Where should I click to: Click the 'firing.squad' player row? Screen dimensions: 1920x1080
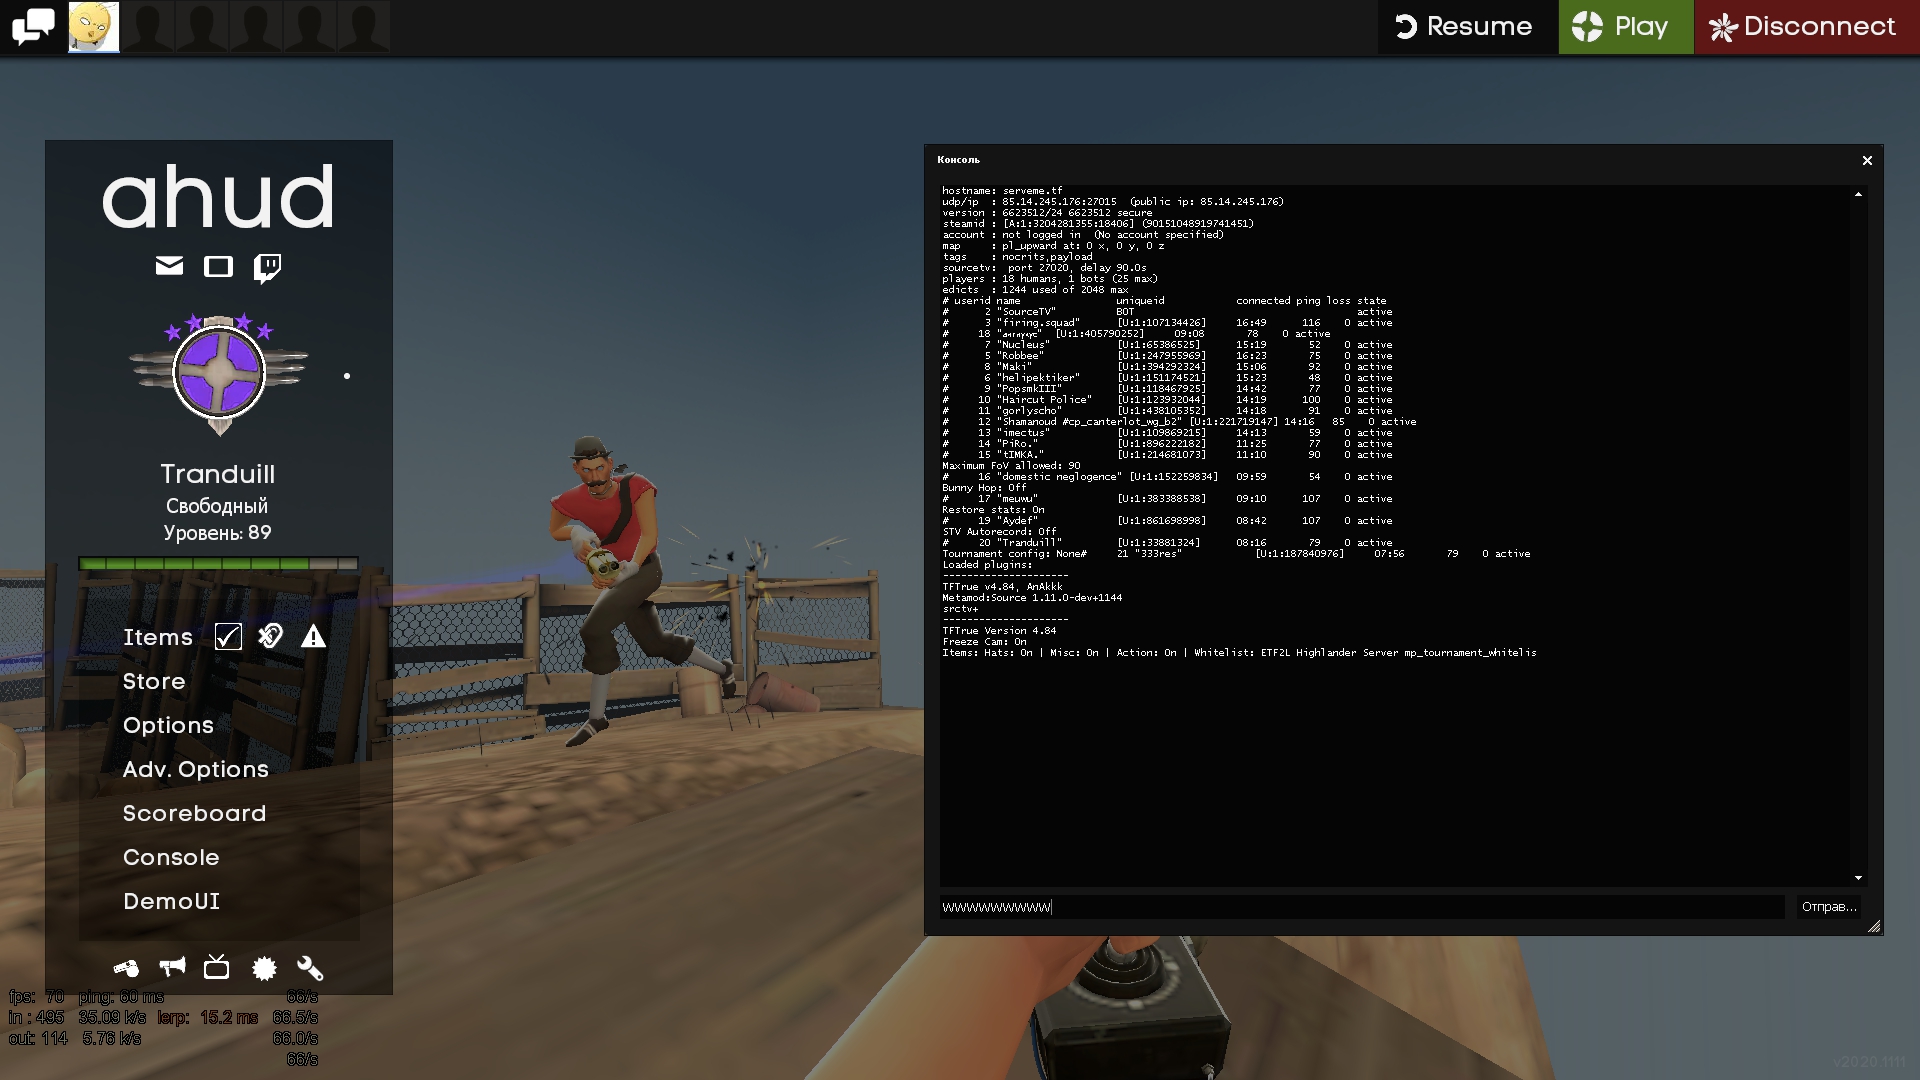tap(1167, 323)
